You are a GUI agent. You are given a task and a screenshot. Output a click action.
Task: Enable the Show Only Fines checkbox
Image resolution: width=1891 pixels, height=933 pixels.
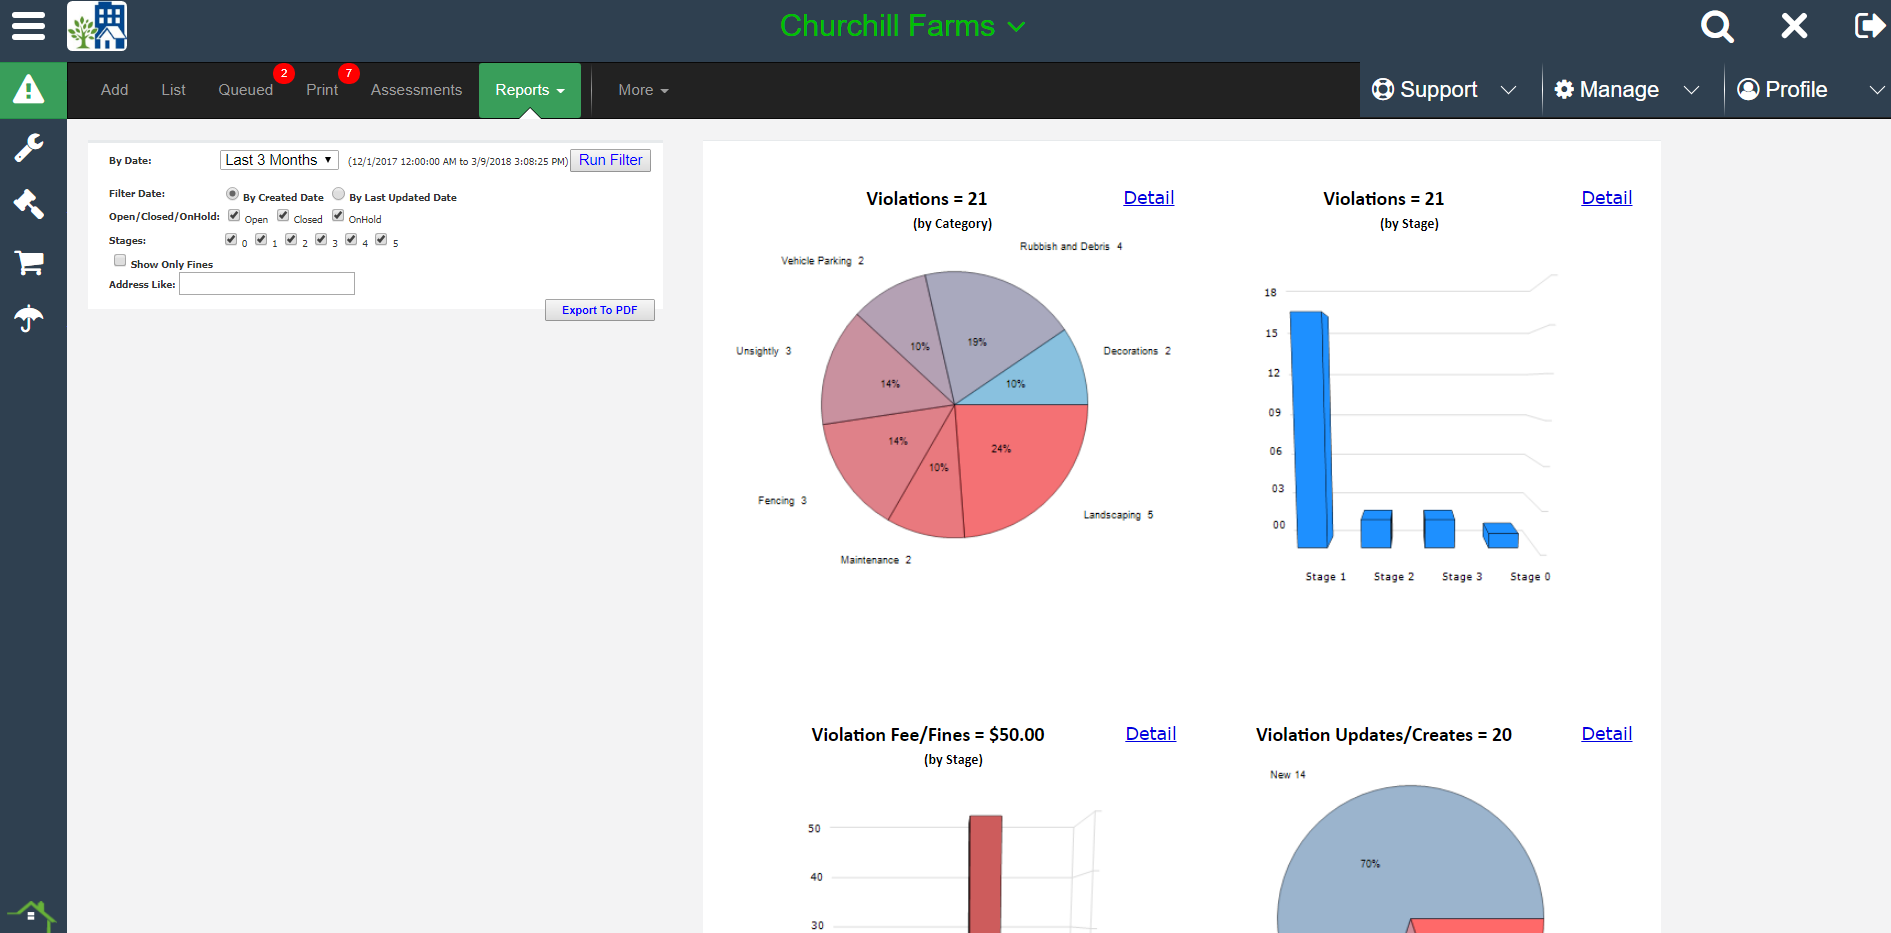point(120,261)
